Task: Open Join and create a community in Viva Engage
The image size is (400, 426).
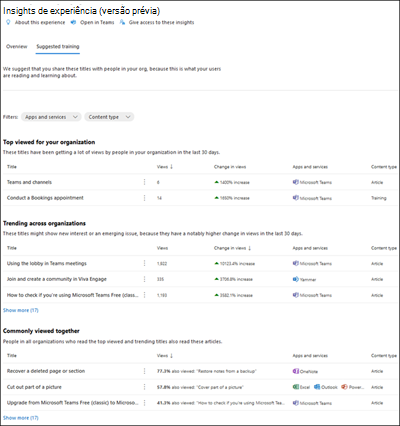Action: [57, 279]
